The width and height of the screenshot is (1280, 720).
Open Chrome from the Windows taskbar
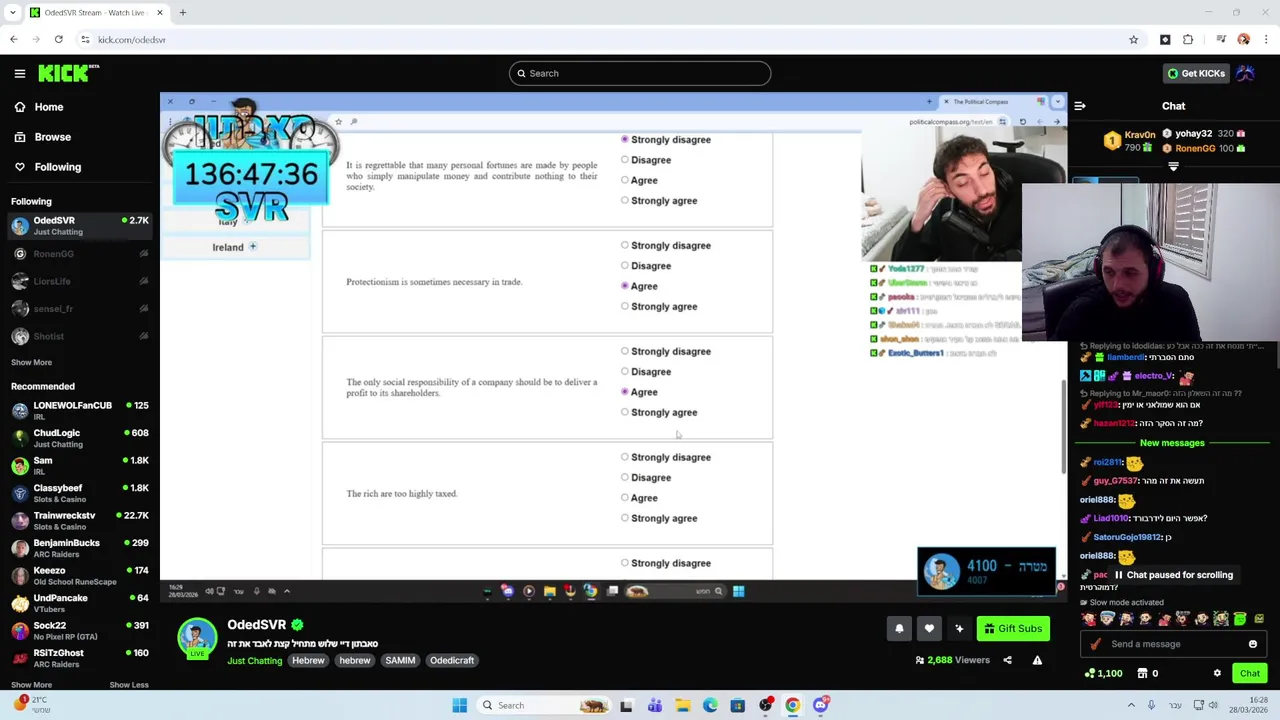[x=792, y=705]
